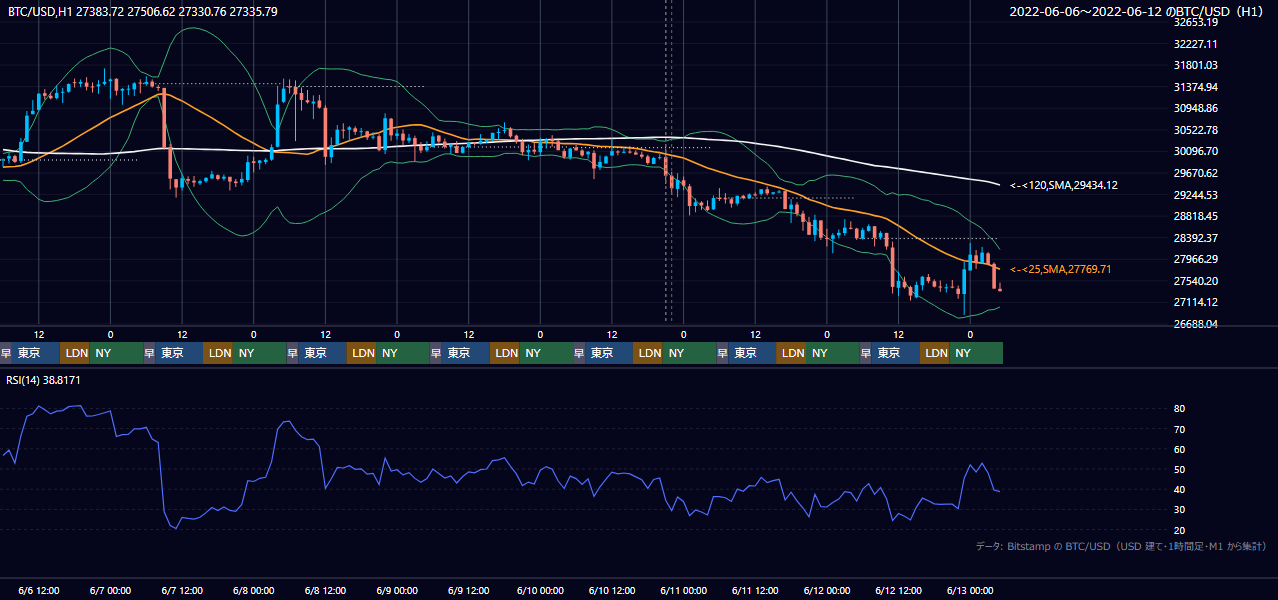The image size is (1278, 600).
Task: Click the 28818.45 price axis label
Action: [x=1195, y=216]
